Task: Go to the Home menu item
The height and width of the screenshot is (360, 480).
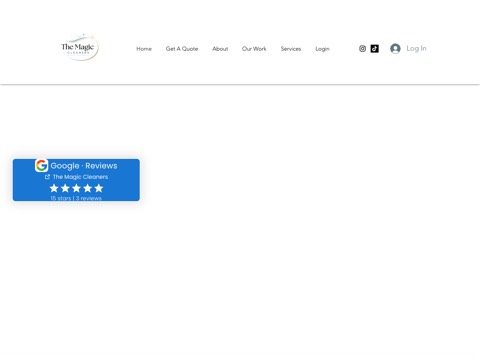Action: (144, 49)
